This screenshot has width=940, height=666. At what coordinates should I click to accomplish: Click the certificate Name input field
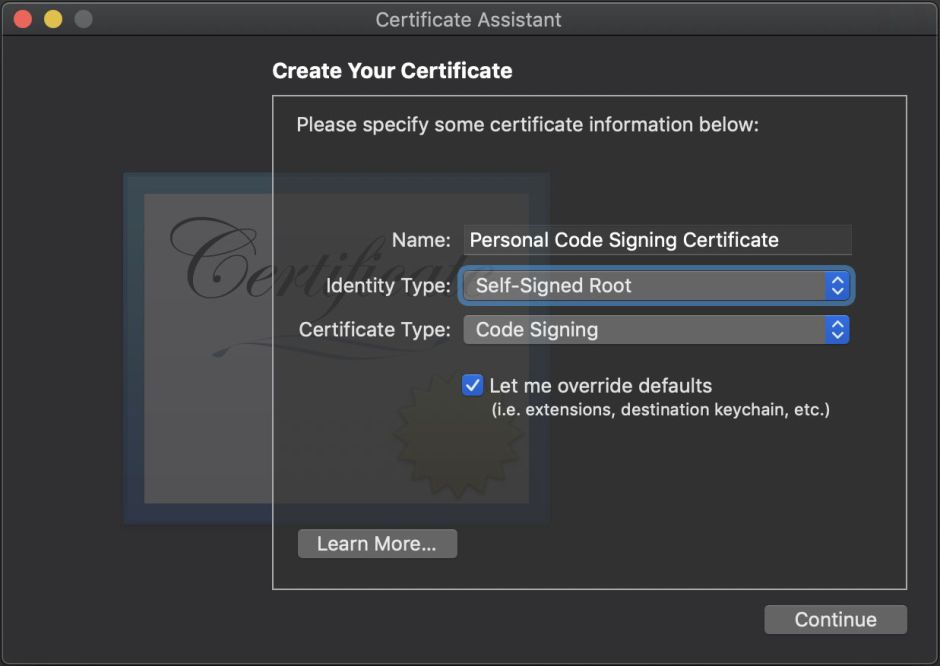[655, 240]
